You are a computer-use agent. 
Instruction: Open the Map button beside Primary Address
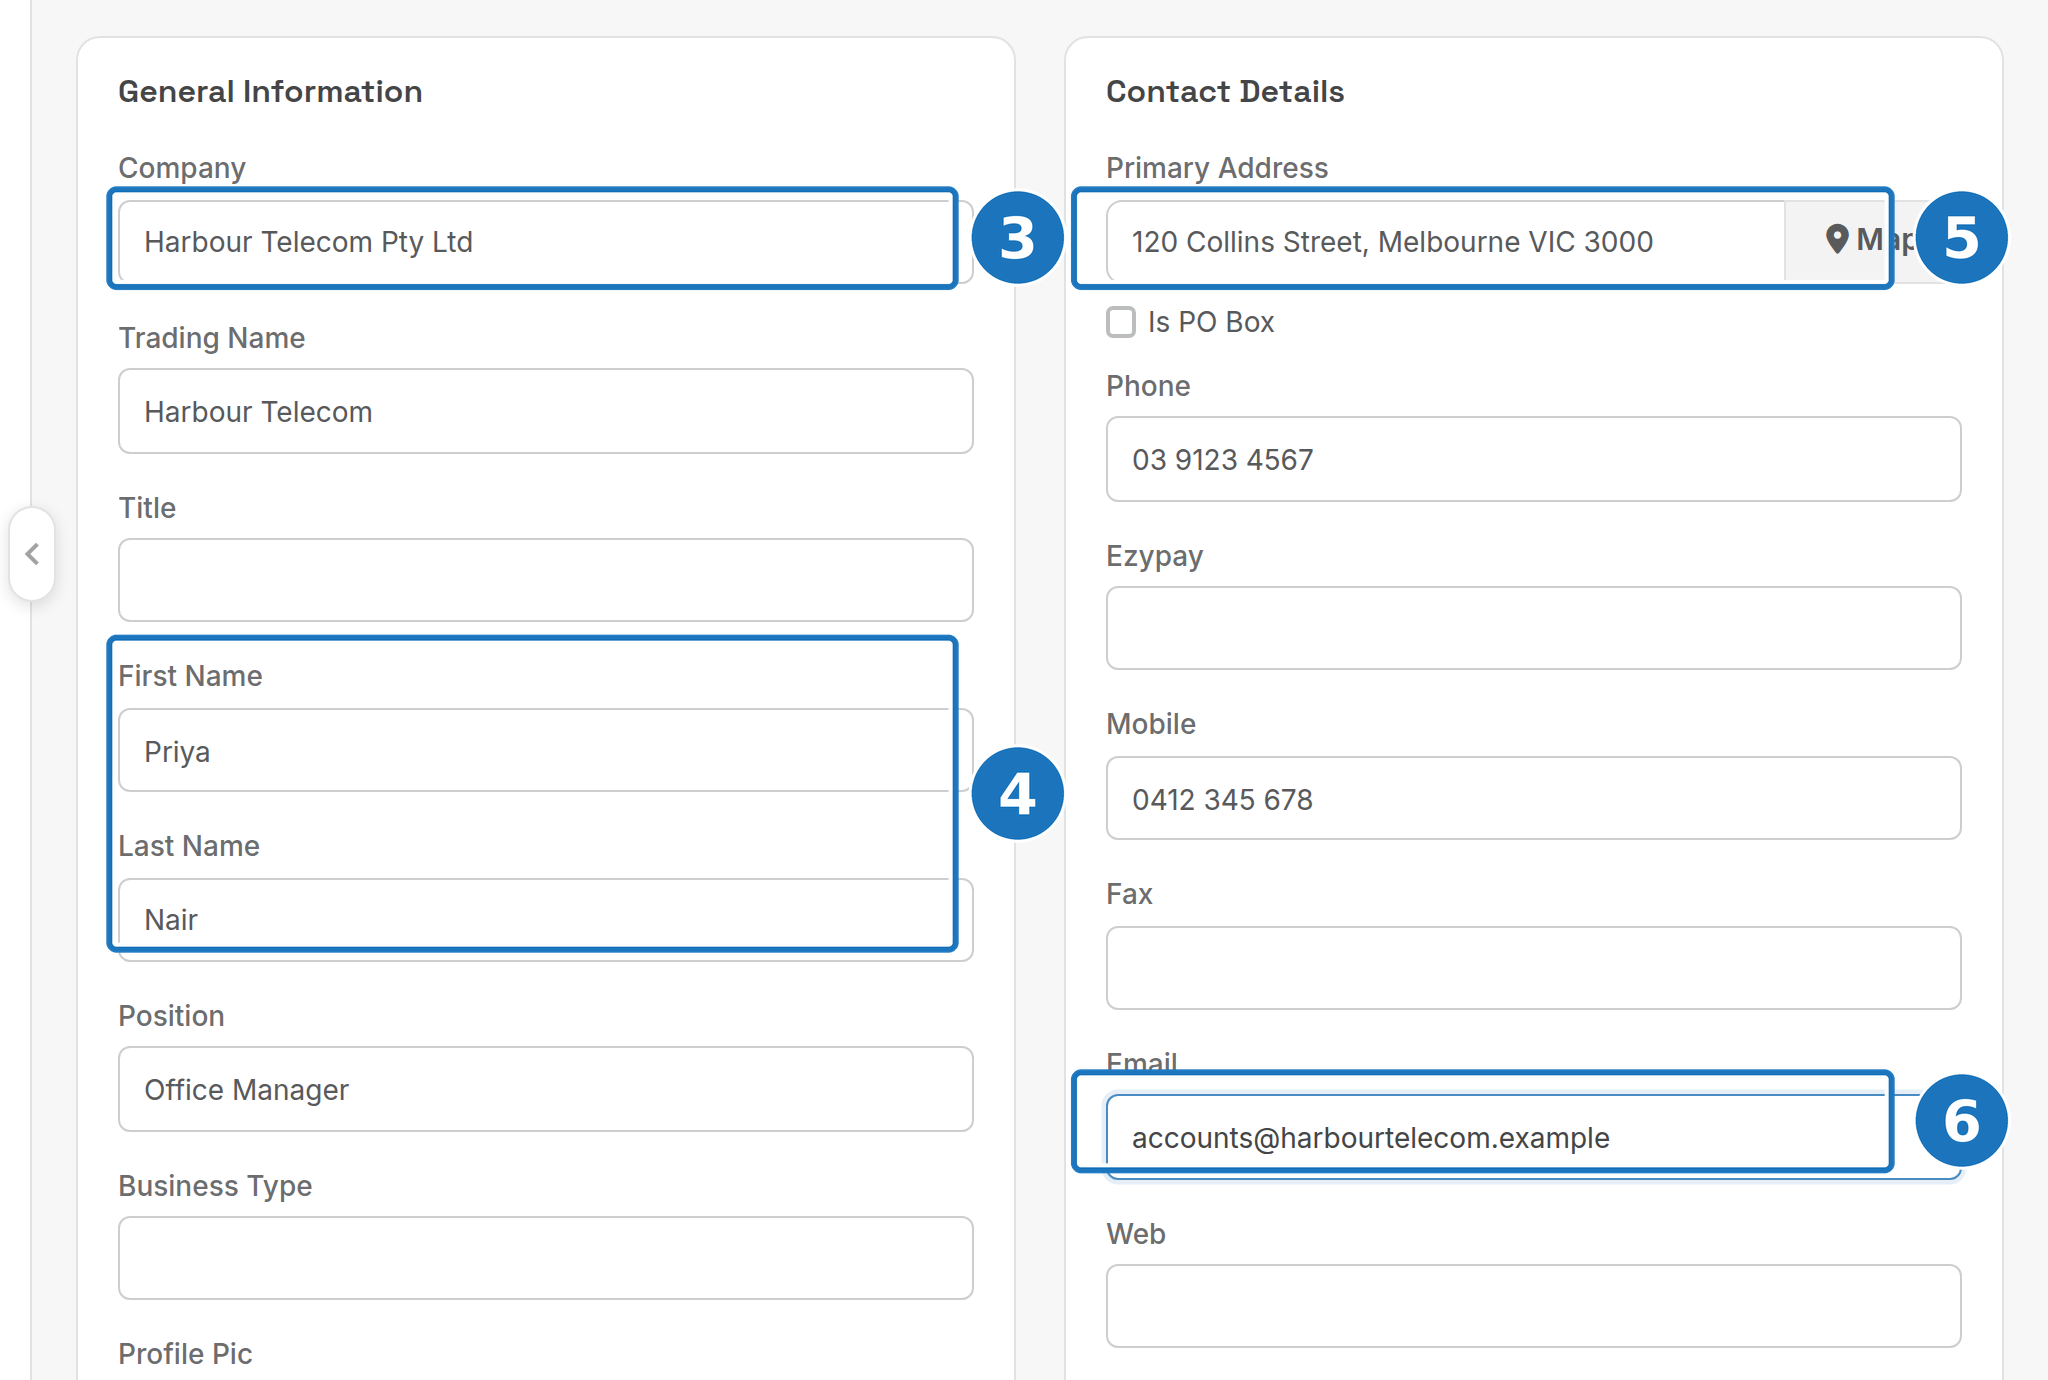point(1872,241)
